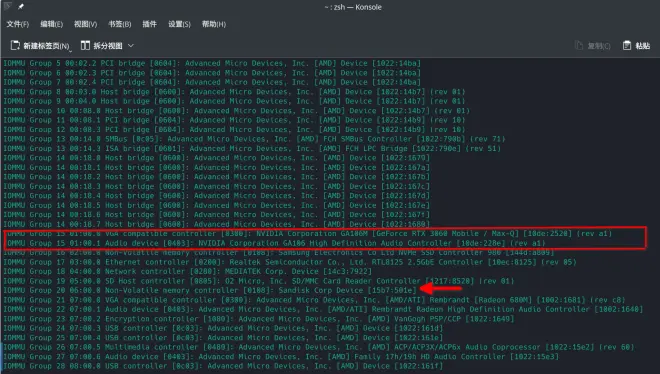Click the VanGogh PSP/CCP Encryption controller line
This screenshot has width=660, height=374.
pyautogui.click(x=259, y=318)
